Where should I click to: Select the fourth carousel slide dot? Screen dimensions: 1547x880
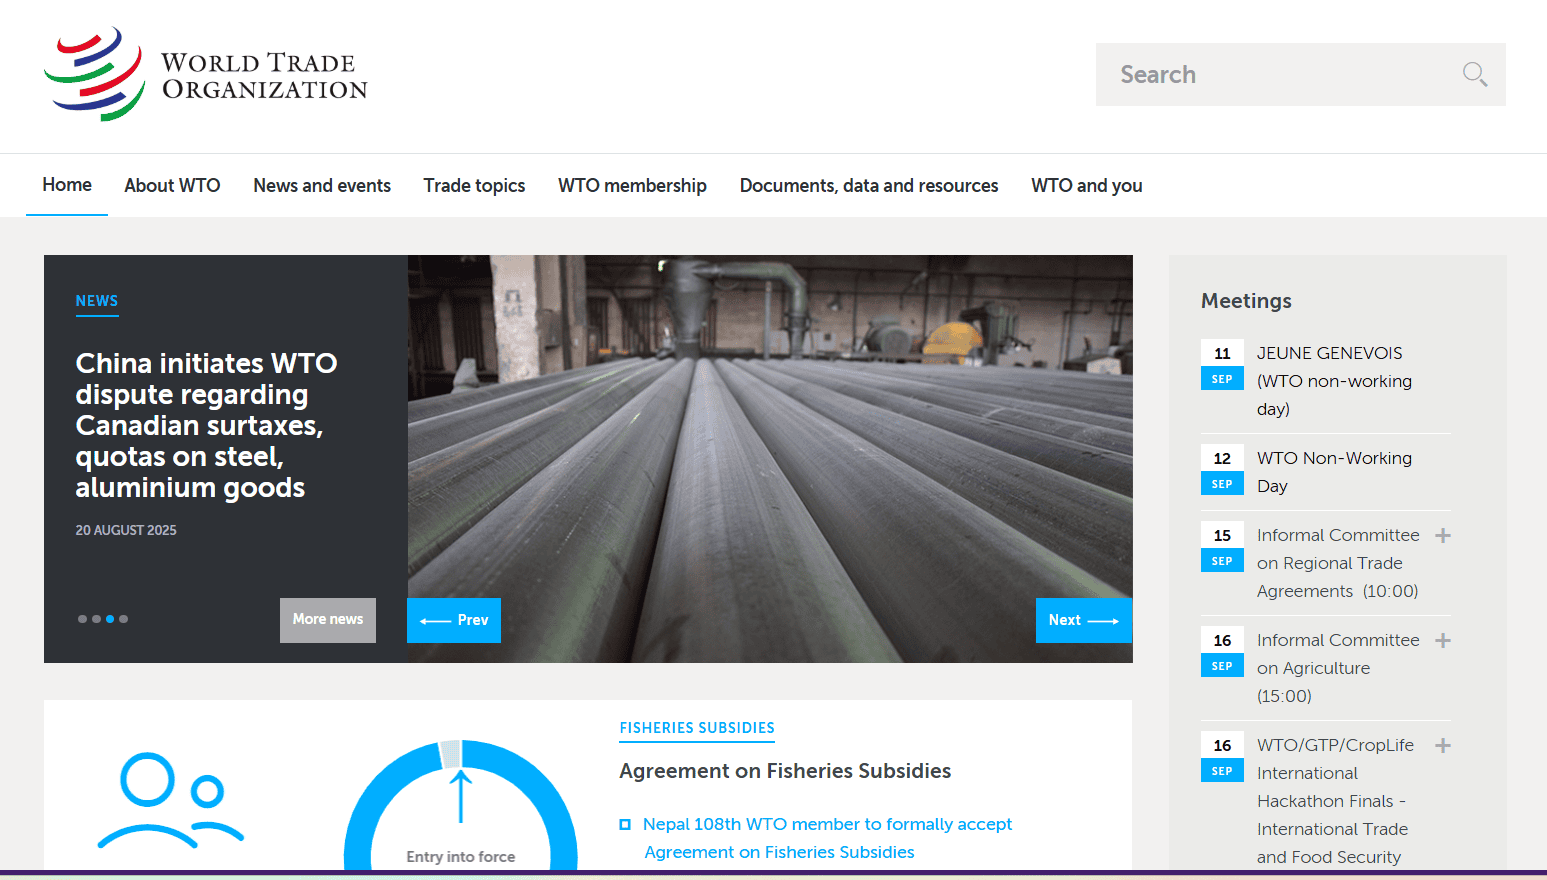click(x=124, y=619)
